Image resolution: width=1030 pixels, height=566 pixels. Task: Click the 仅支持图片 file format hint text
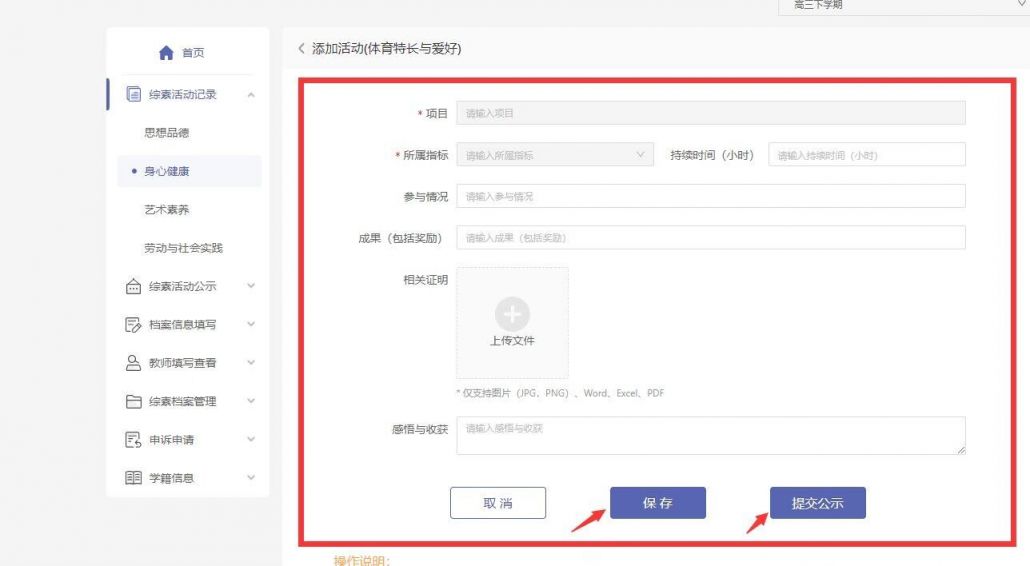[x=560, y=393]
